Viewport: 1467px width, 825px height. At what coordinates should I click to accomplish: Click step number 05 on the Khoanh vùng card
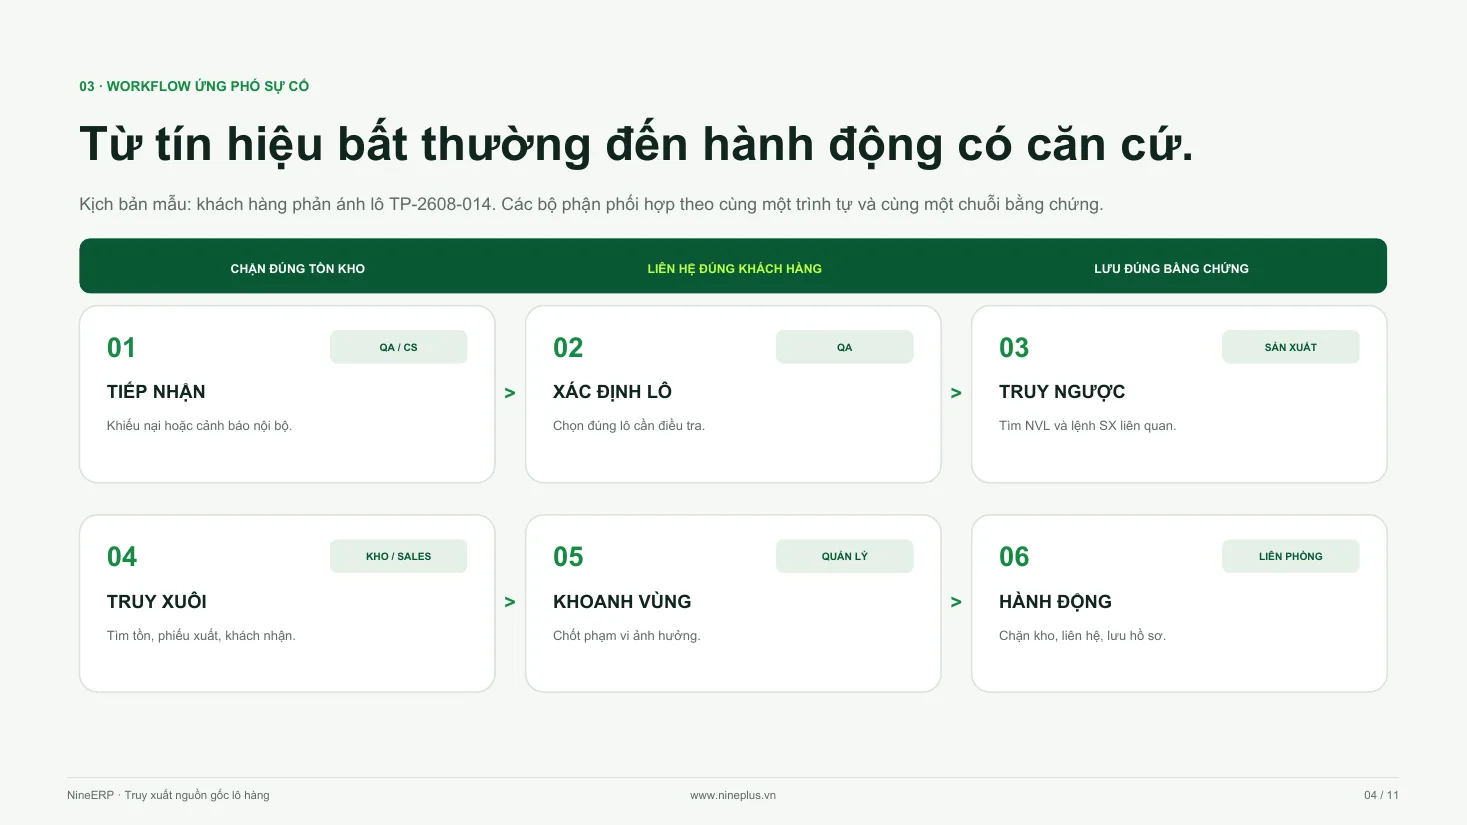(x=568, y=557)
